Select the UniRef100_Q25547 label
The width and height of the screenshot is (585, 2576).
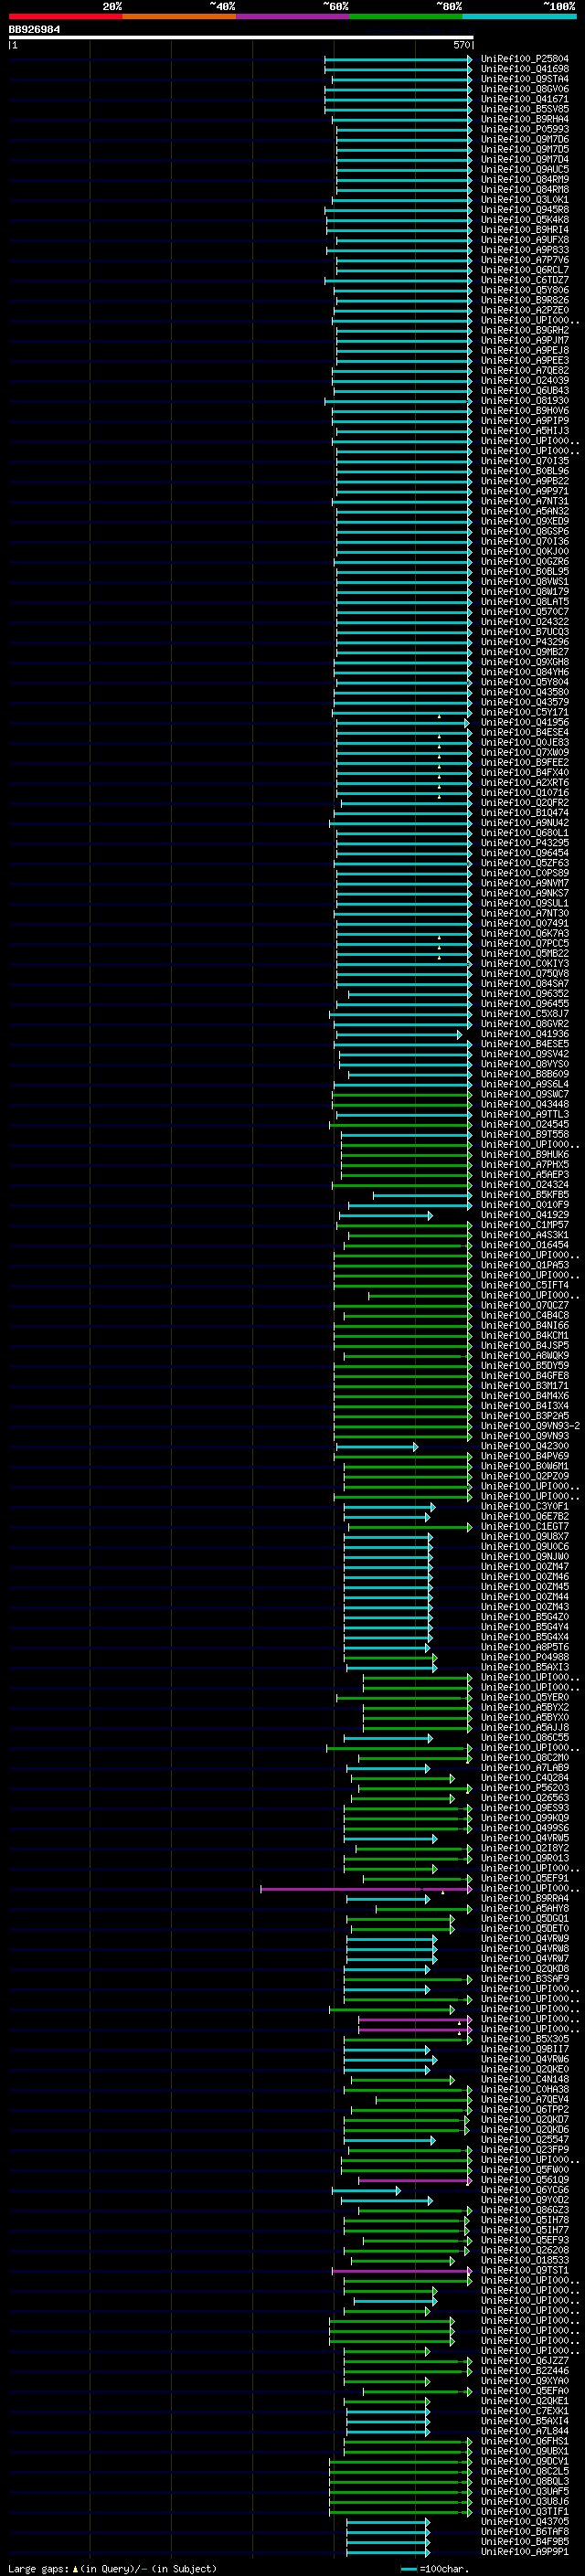(x=524, y=2140)
